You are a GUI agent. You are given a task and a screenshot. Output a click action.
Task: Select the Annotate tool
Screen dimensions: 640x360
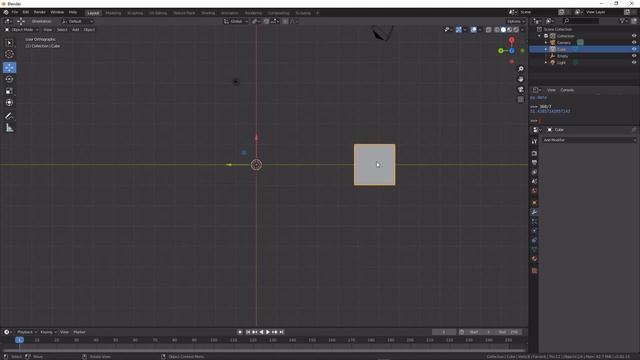[9, 116]
